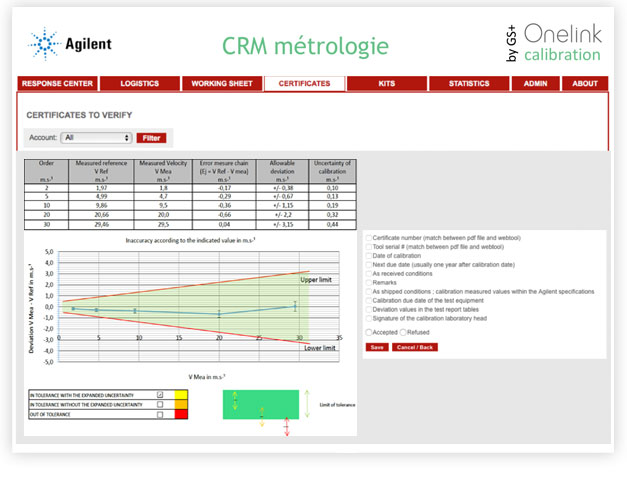Click the Allowable deviation column header
This screenshot has height=498, width=627.
(x=282, y=172)
